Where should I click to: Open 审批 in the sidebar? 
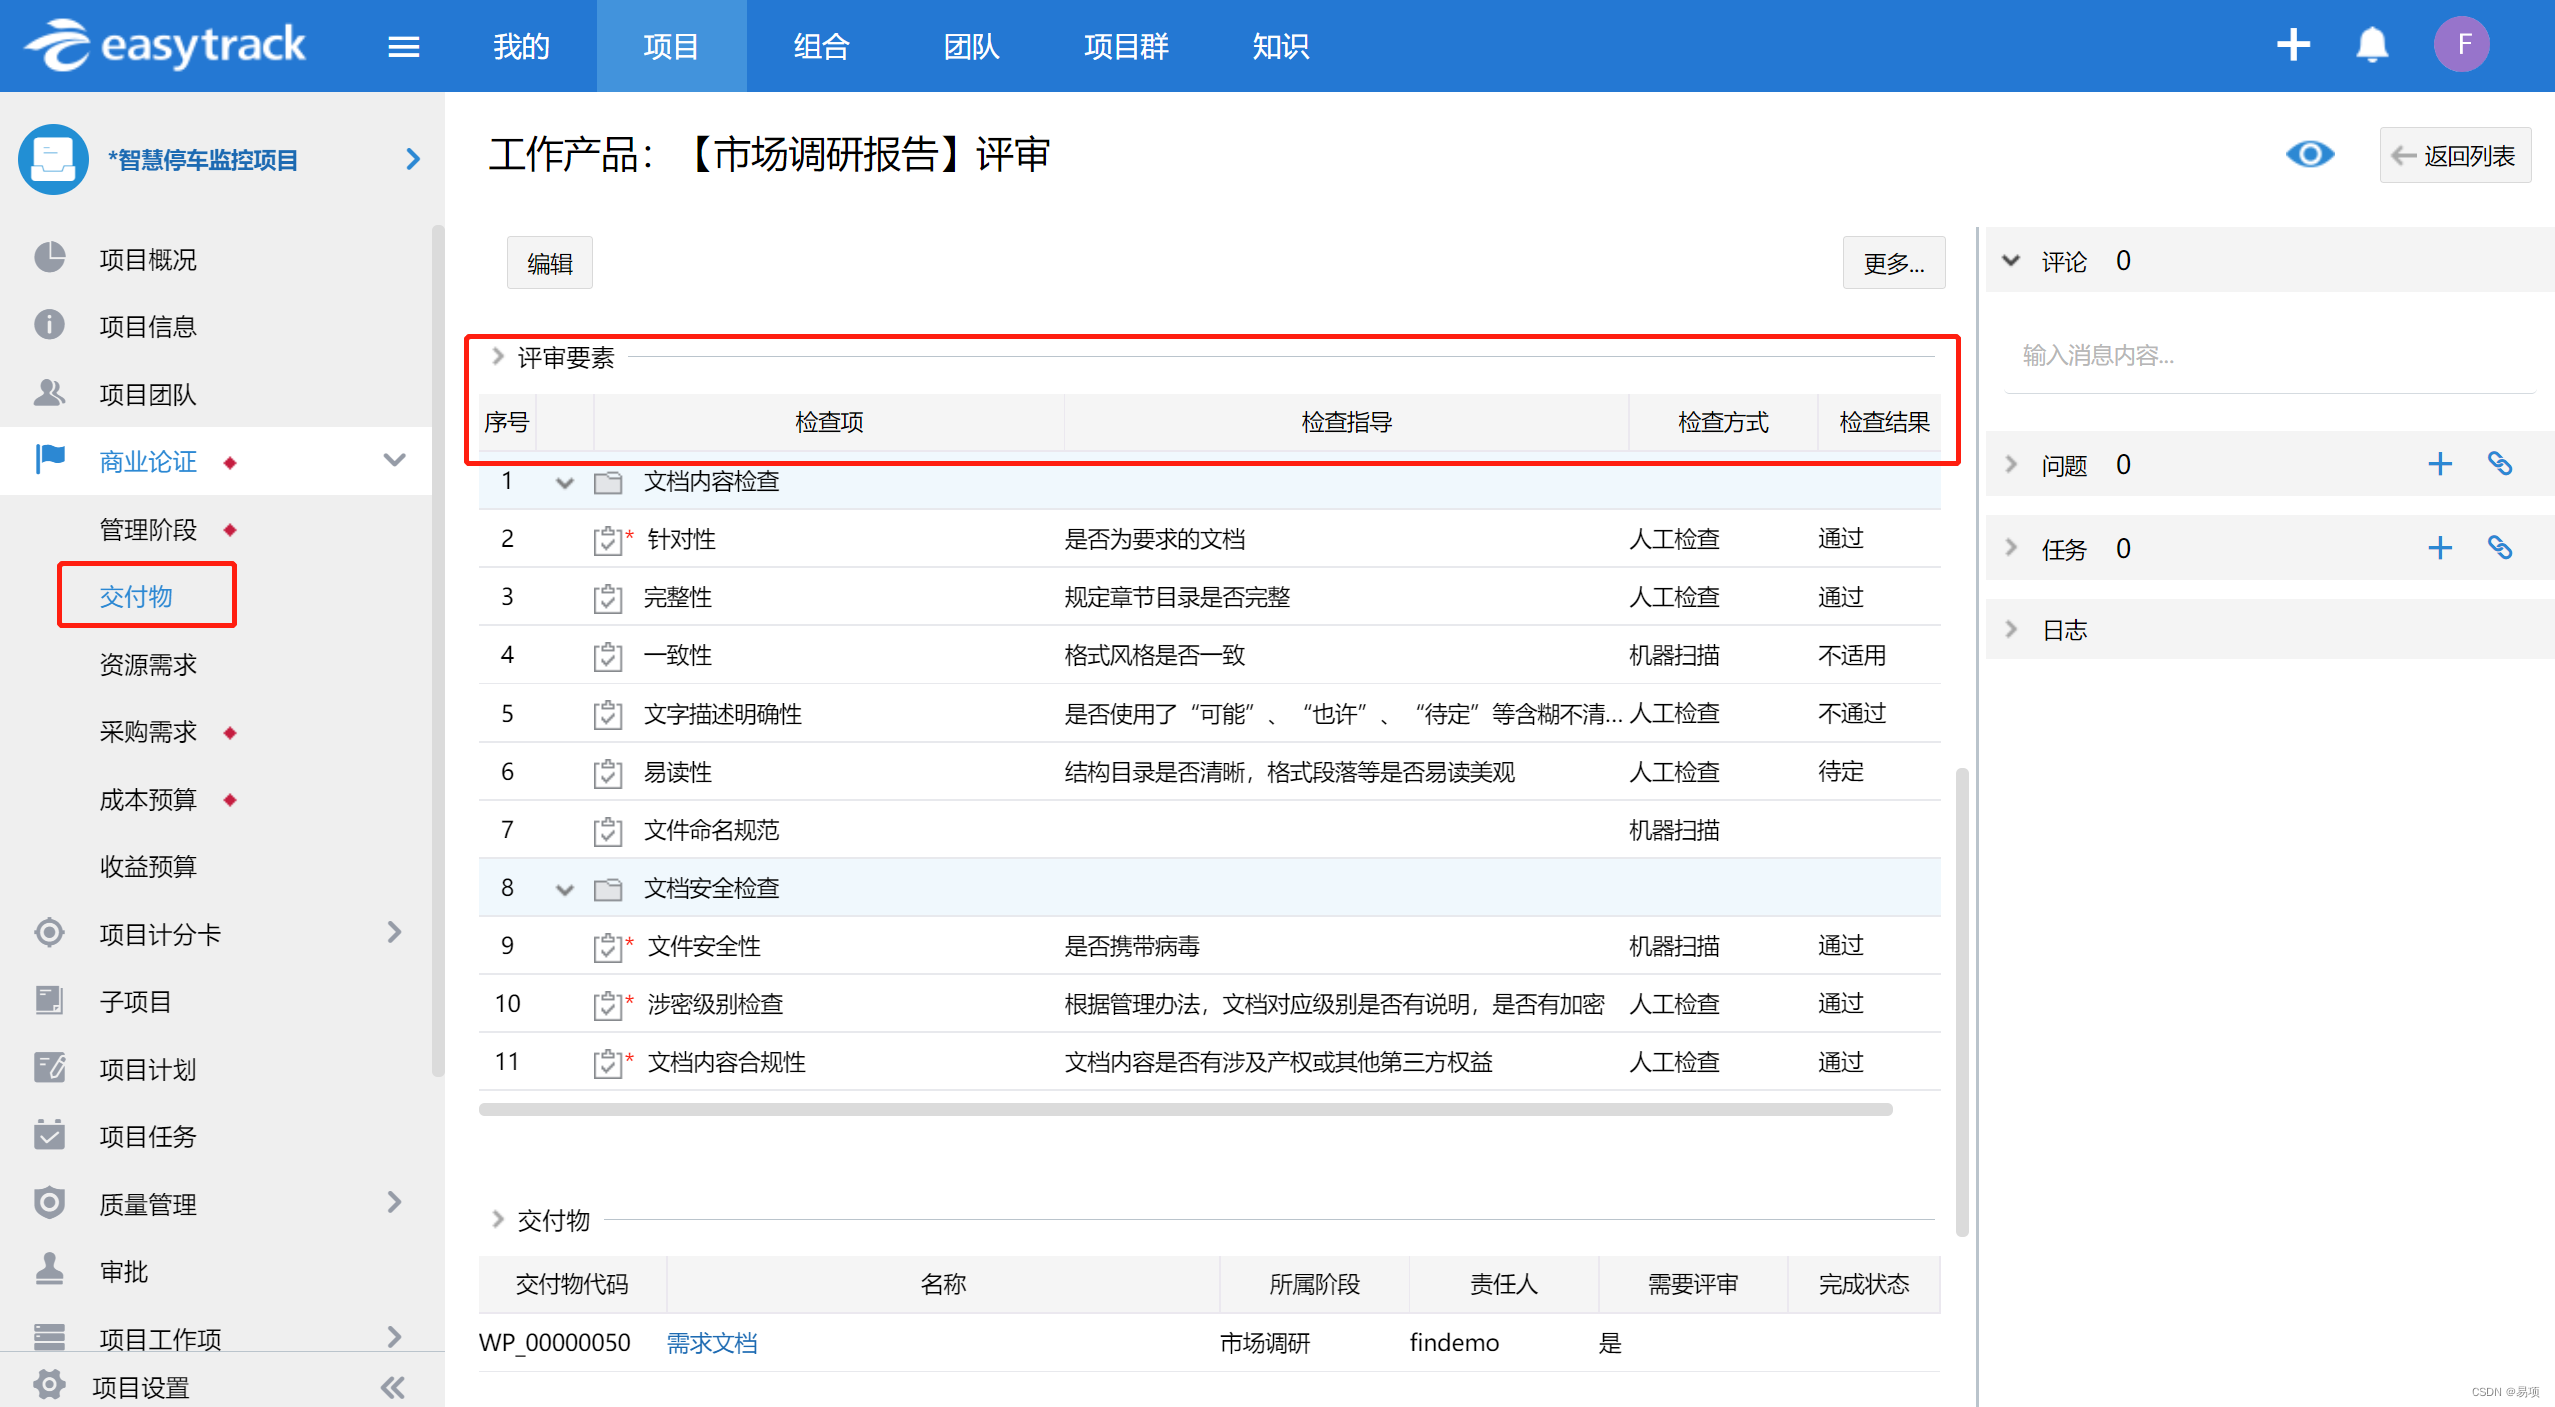click(x=124, y=1271)
